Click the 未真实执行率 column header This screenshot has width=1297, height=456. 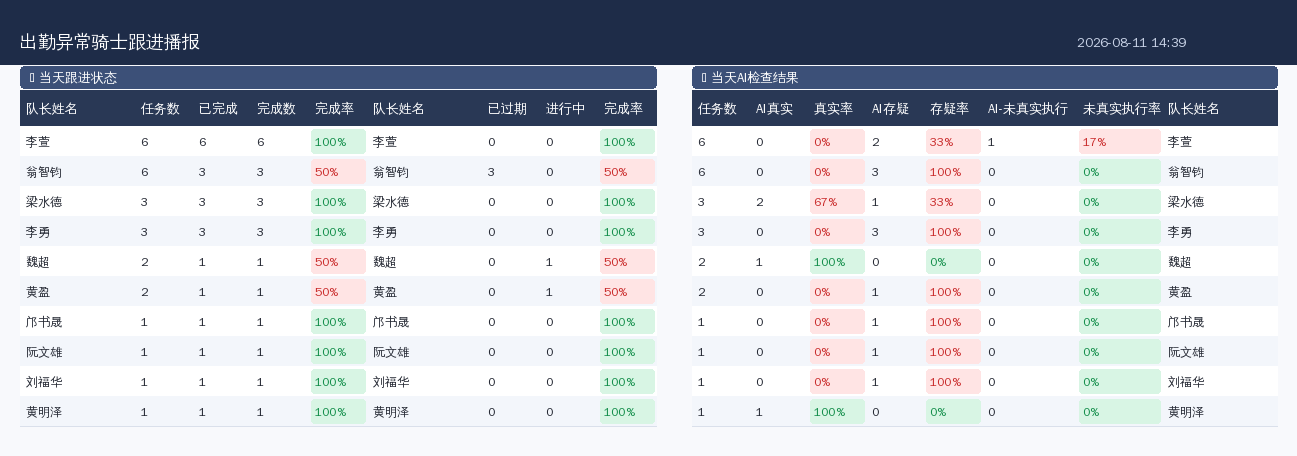[1122, 108]
